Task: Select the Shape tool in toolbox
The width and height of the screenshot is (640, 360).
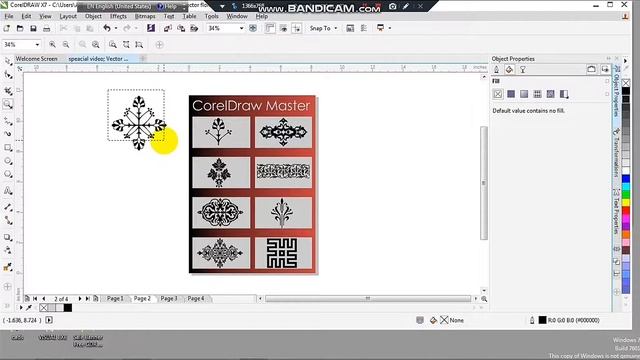Action: click(x=8, y=75)
